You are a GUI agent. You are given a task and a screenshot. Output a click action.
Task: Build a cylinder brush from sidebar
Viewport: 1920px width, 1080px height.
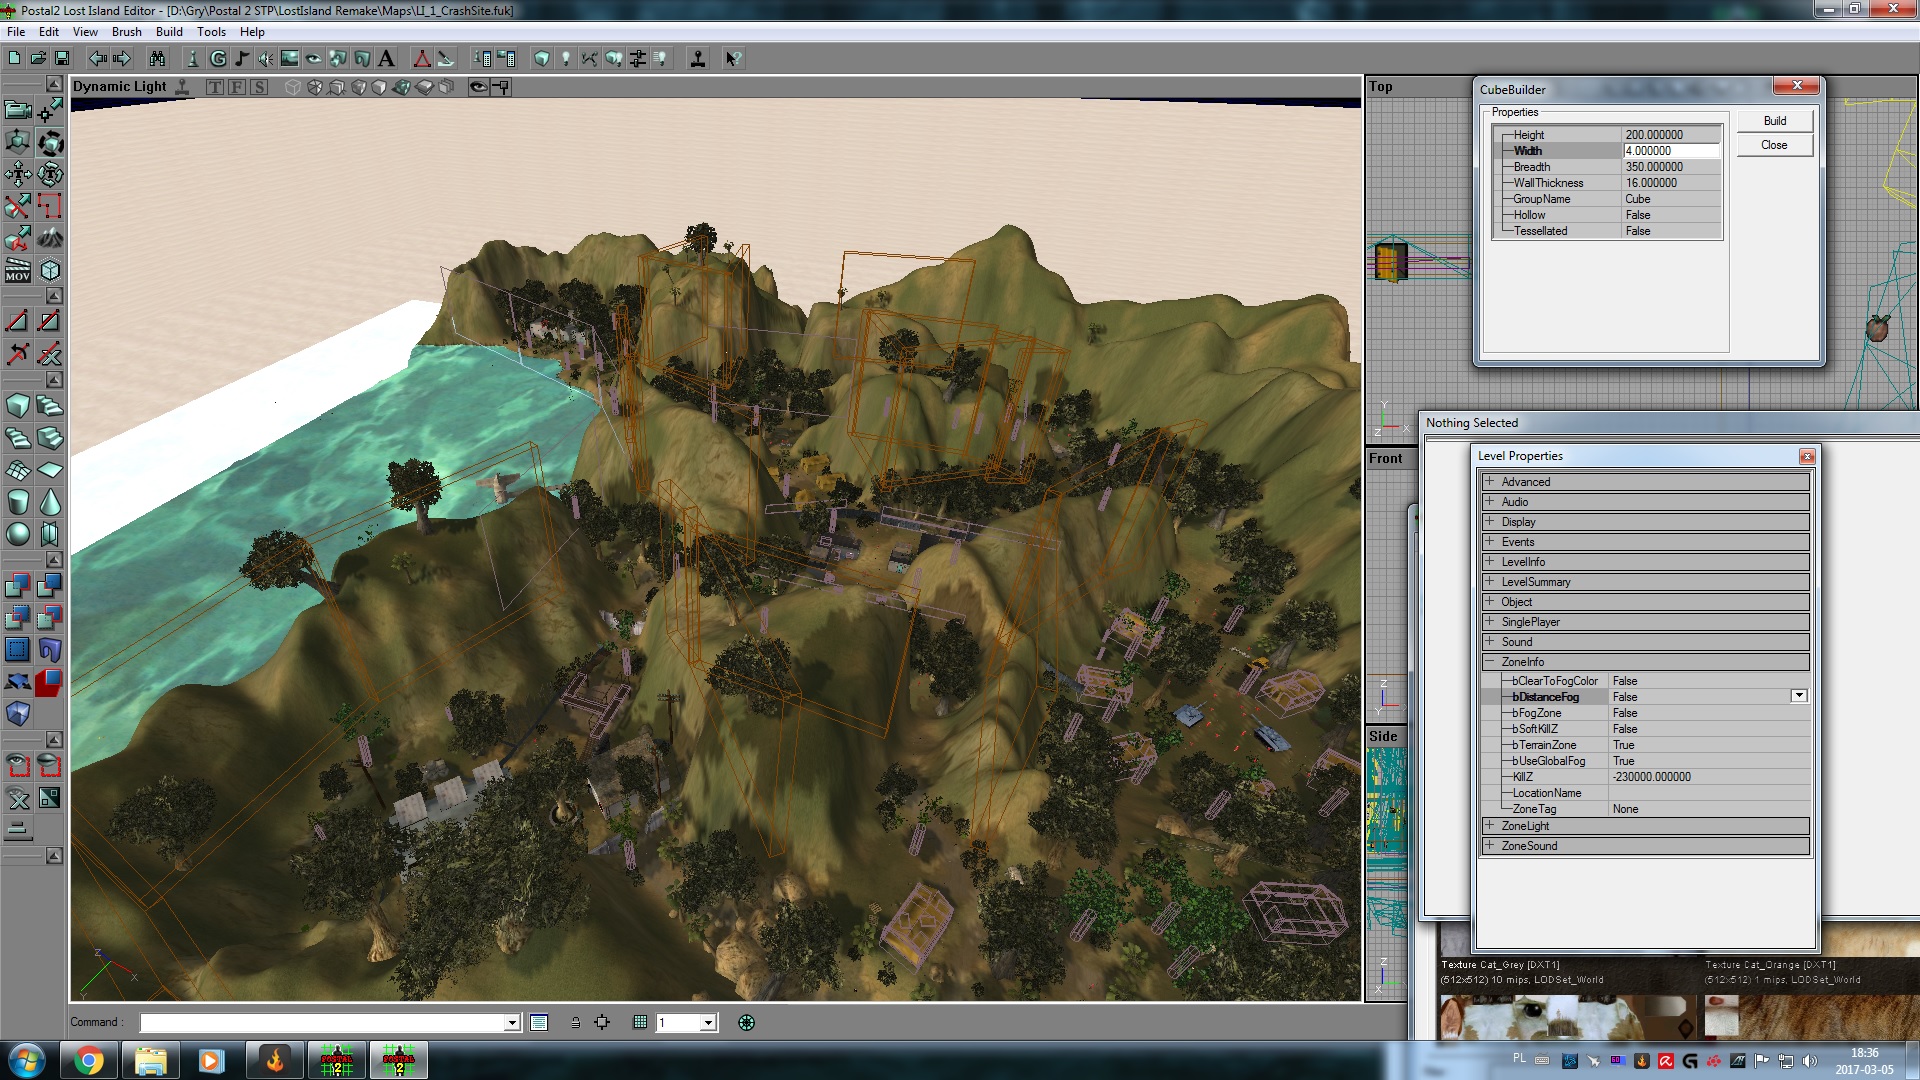click(18, 501)
